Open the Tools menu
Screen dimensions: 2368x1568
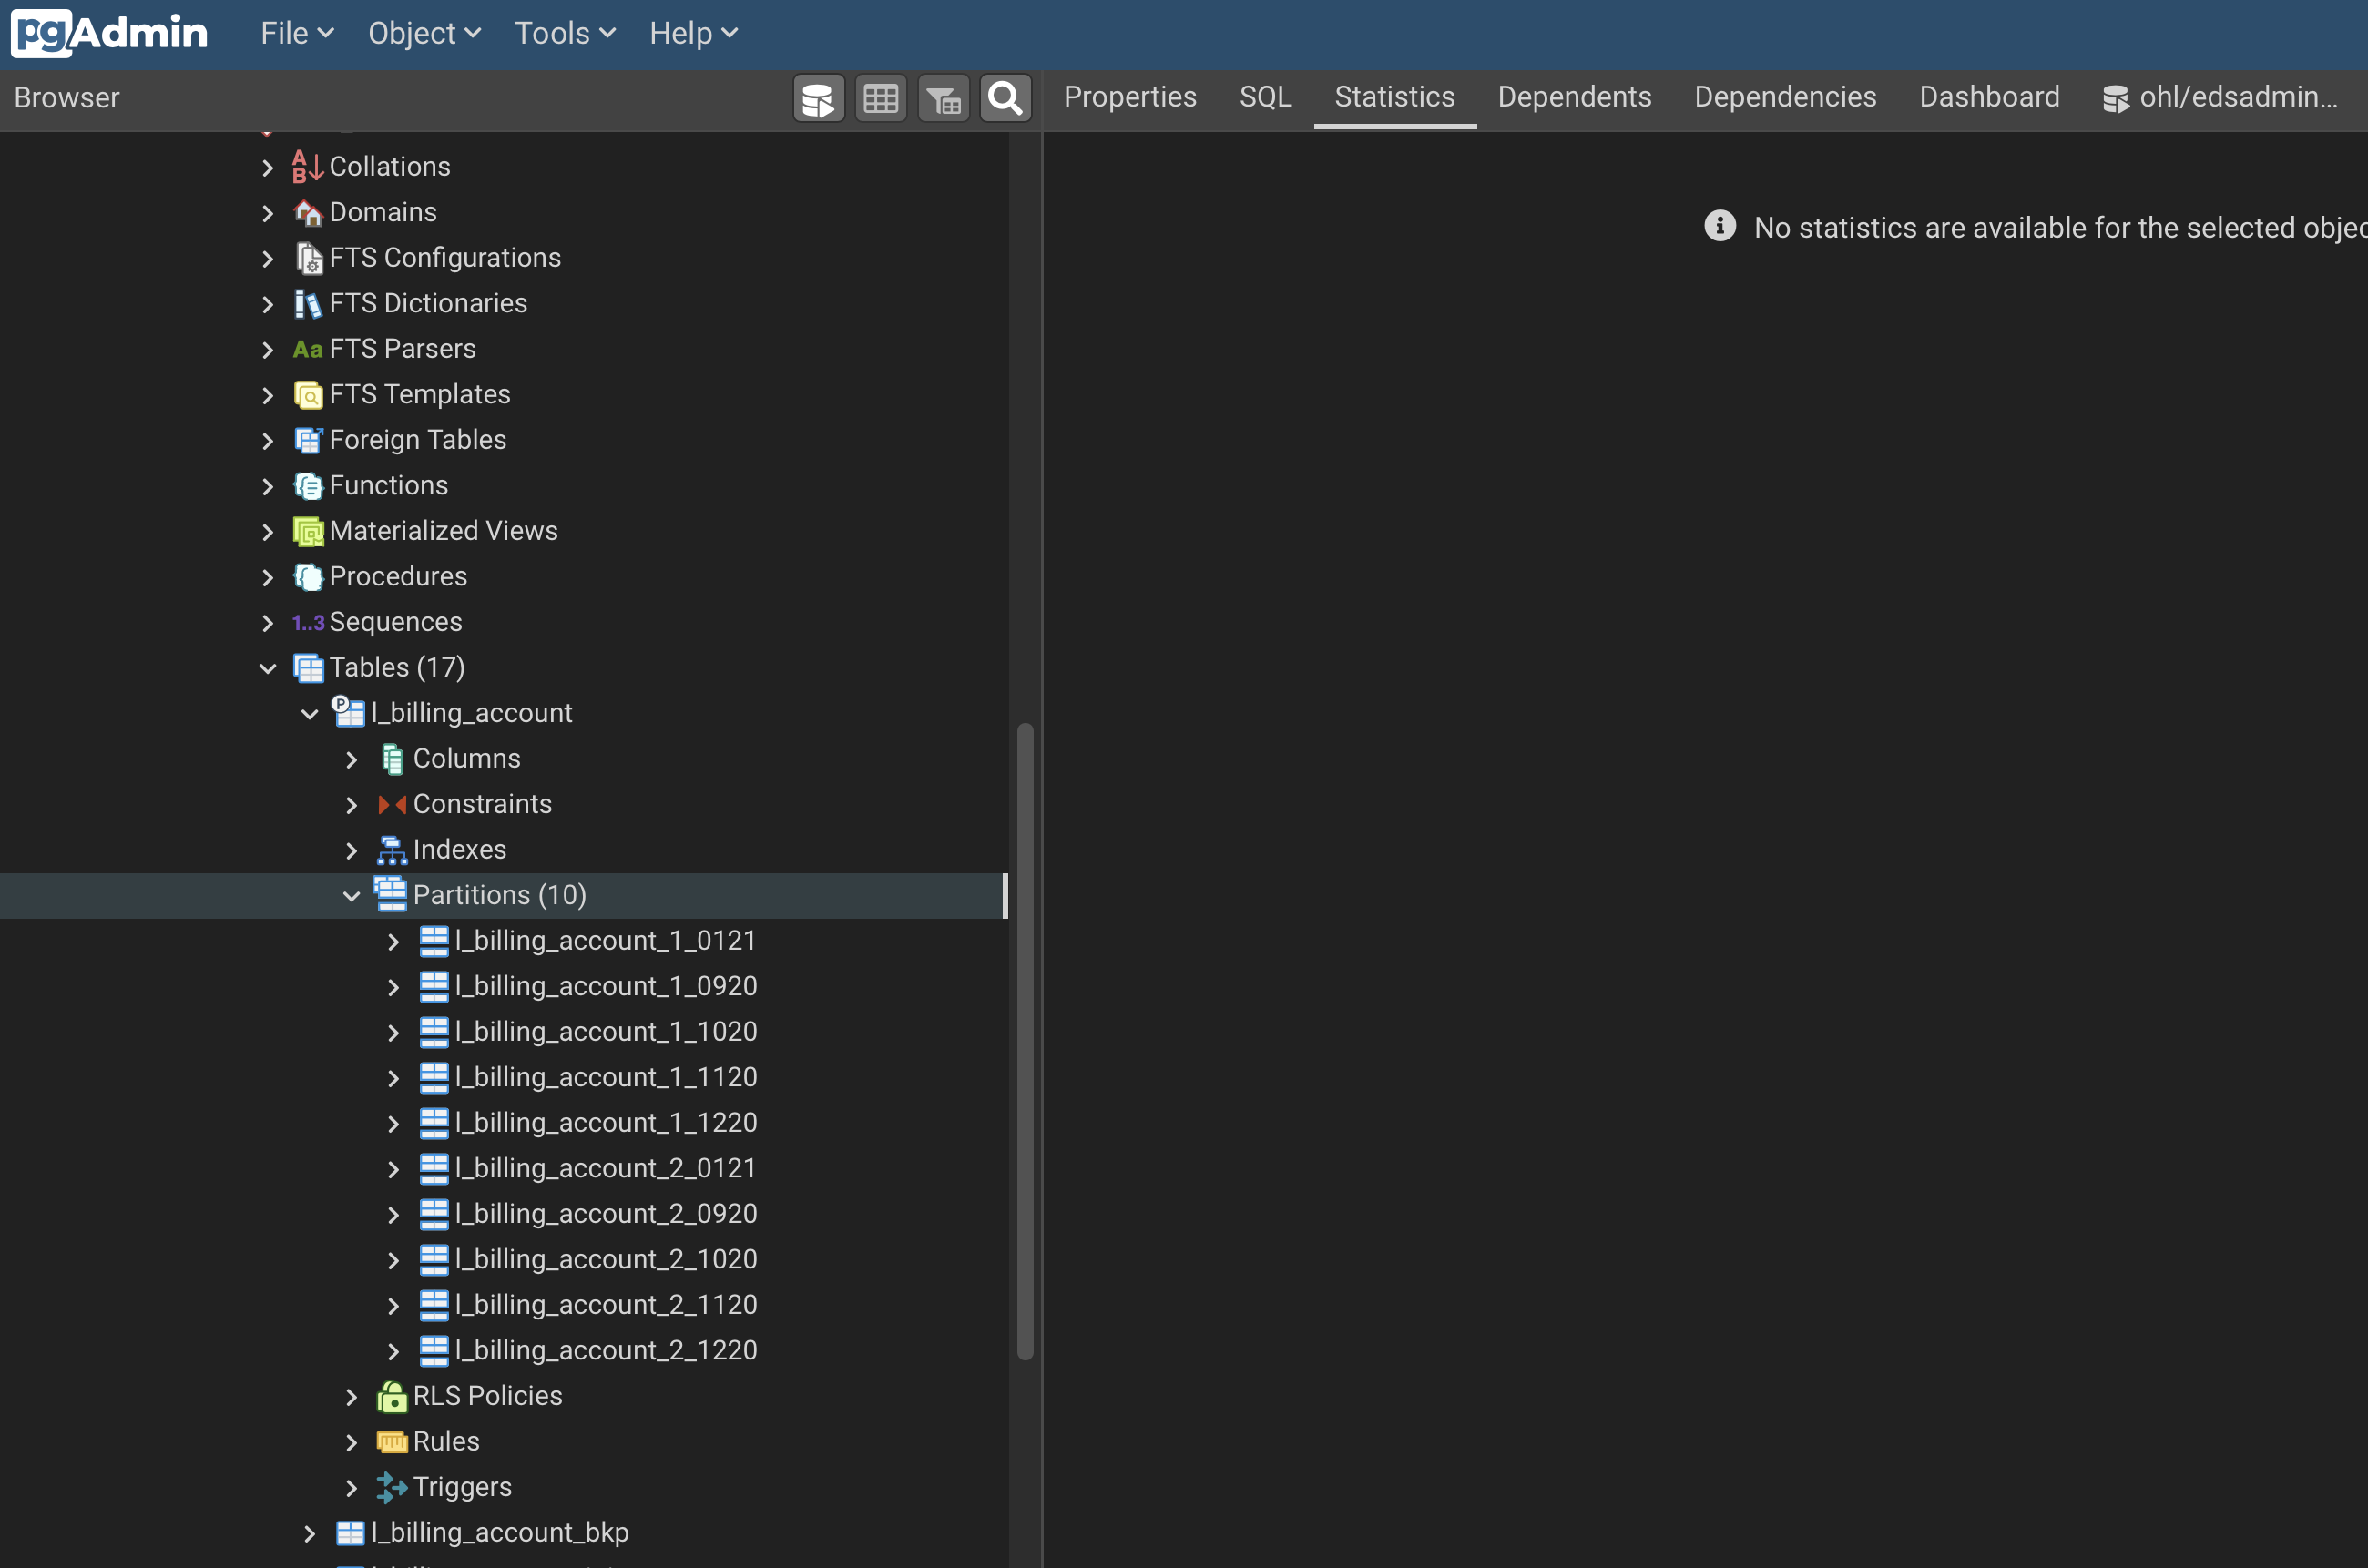coord(564,33)
